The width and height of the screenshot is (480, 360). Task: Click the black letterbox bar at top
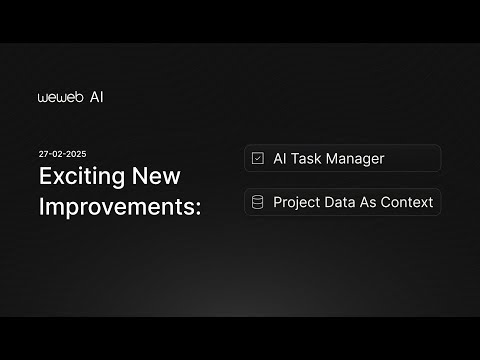click(240, 21)
